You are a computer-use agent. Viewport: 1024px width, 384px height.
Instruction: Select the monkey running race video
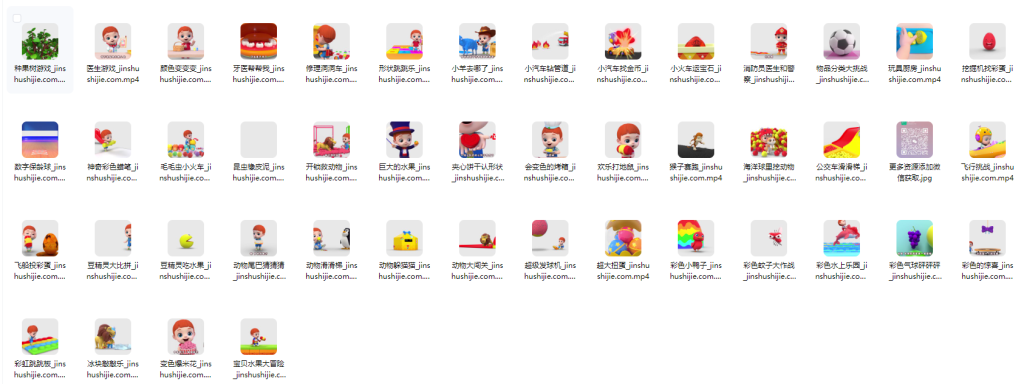point(696,140)
